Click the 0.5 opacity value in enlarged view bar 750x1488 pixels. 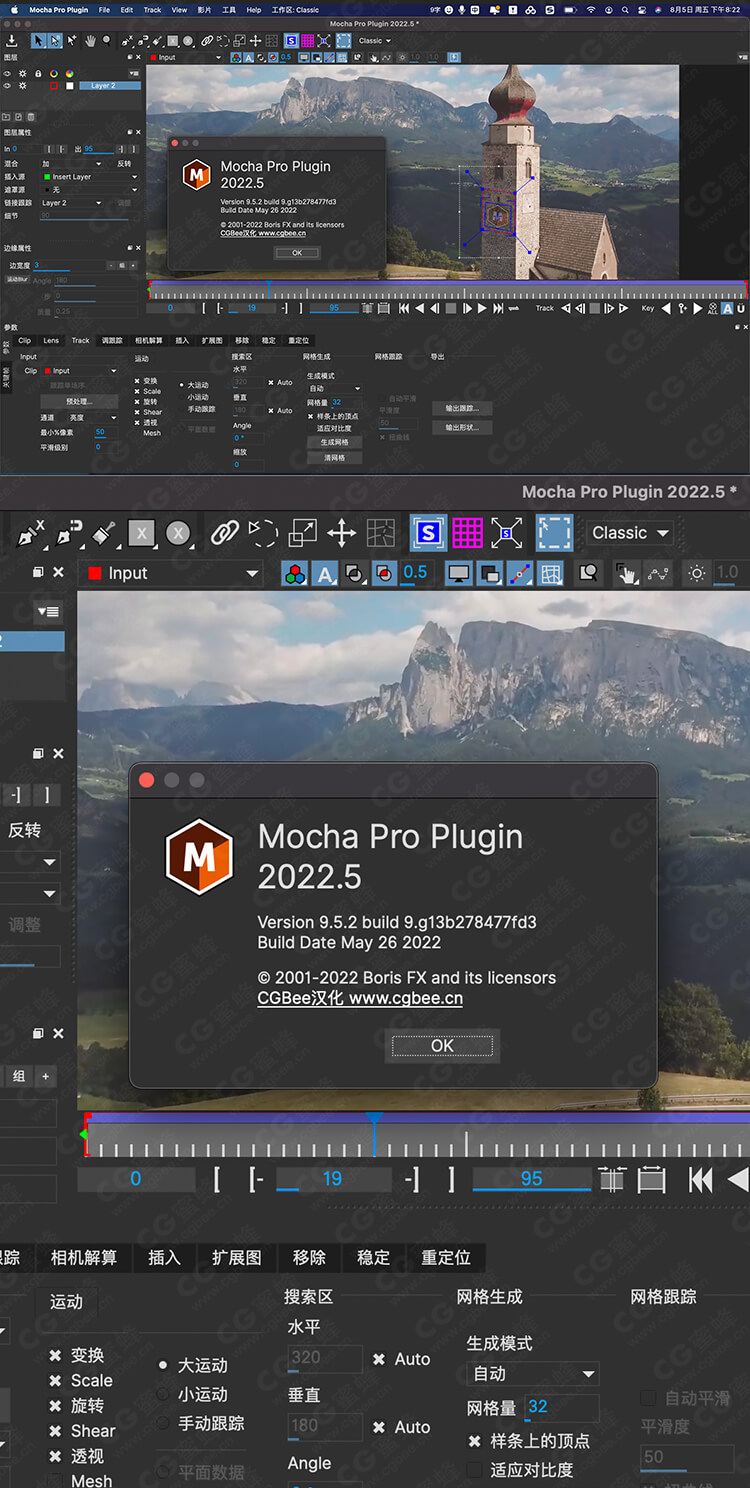click(414, 573)
